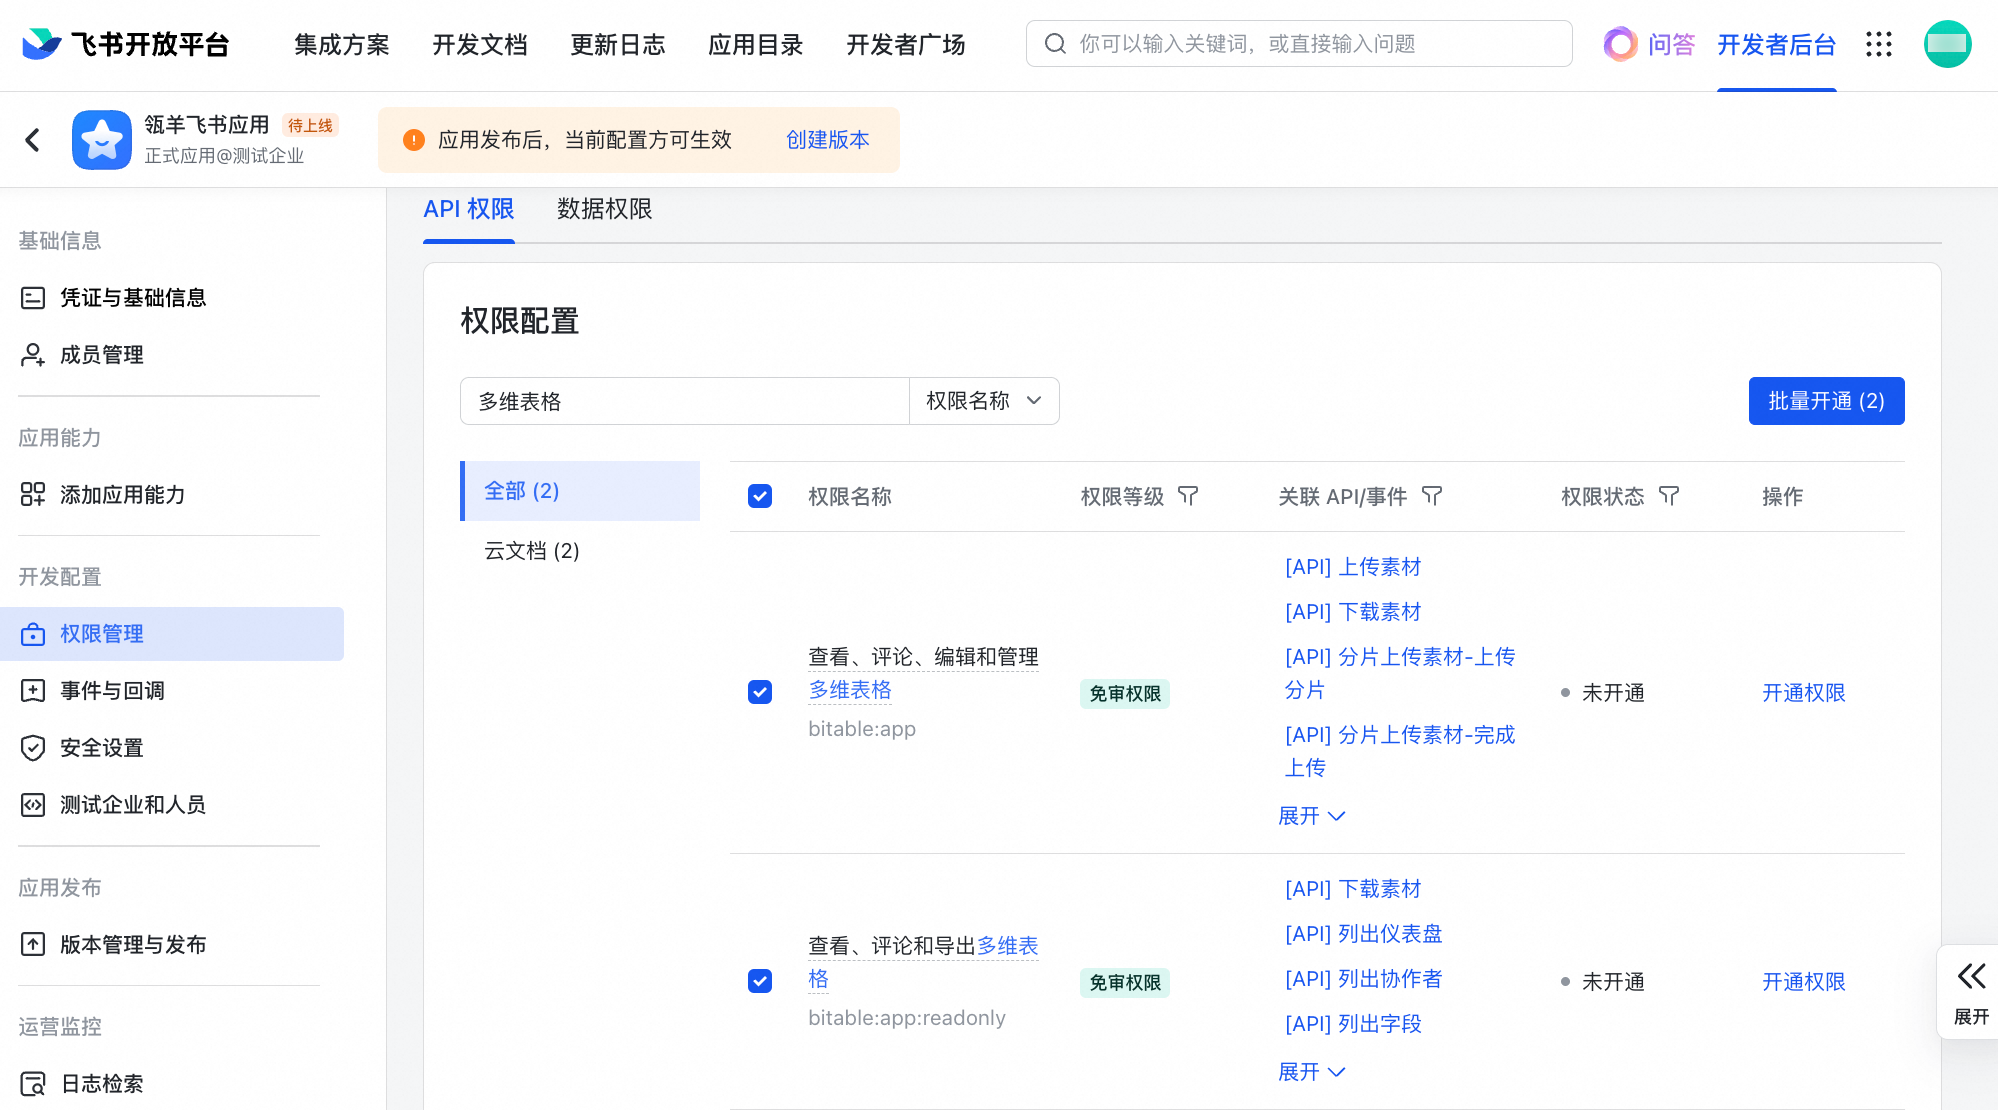This screenshot has height=1110, width=1998.
Task: Open the 权限名称 search type dropdown
Action: click(x=984, y=401)
